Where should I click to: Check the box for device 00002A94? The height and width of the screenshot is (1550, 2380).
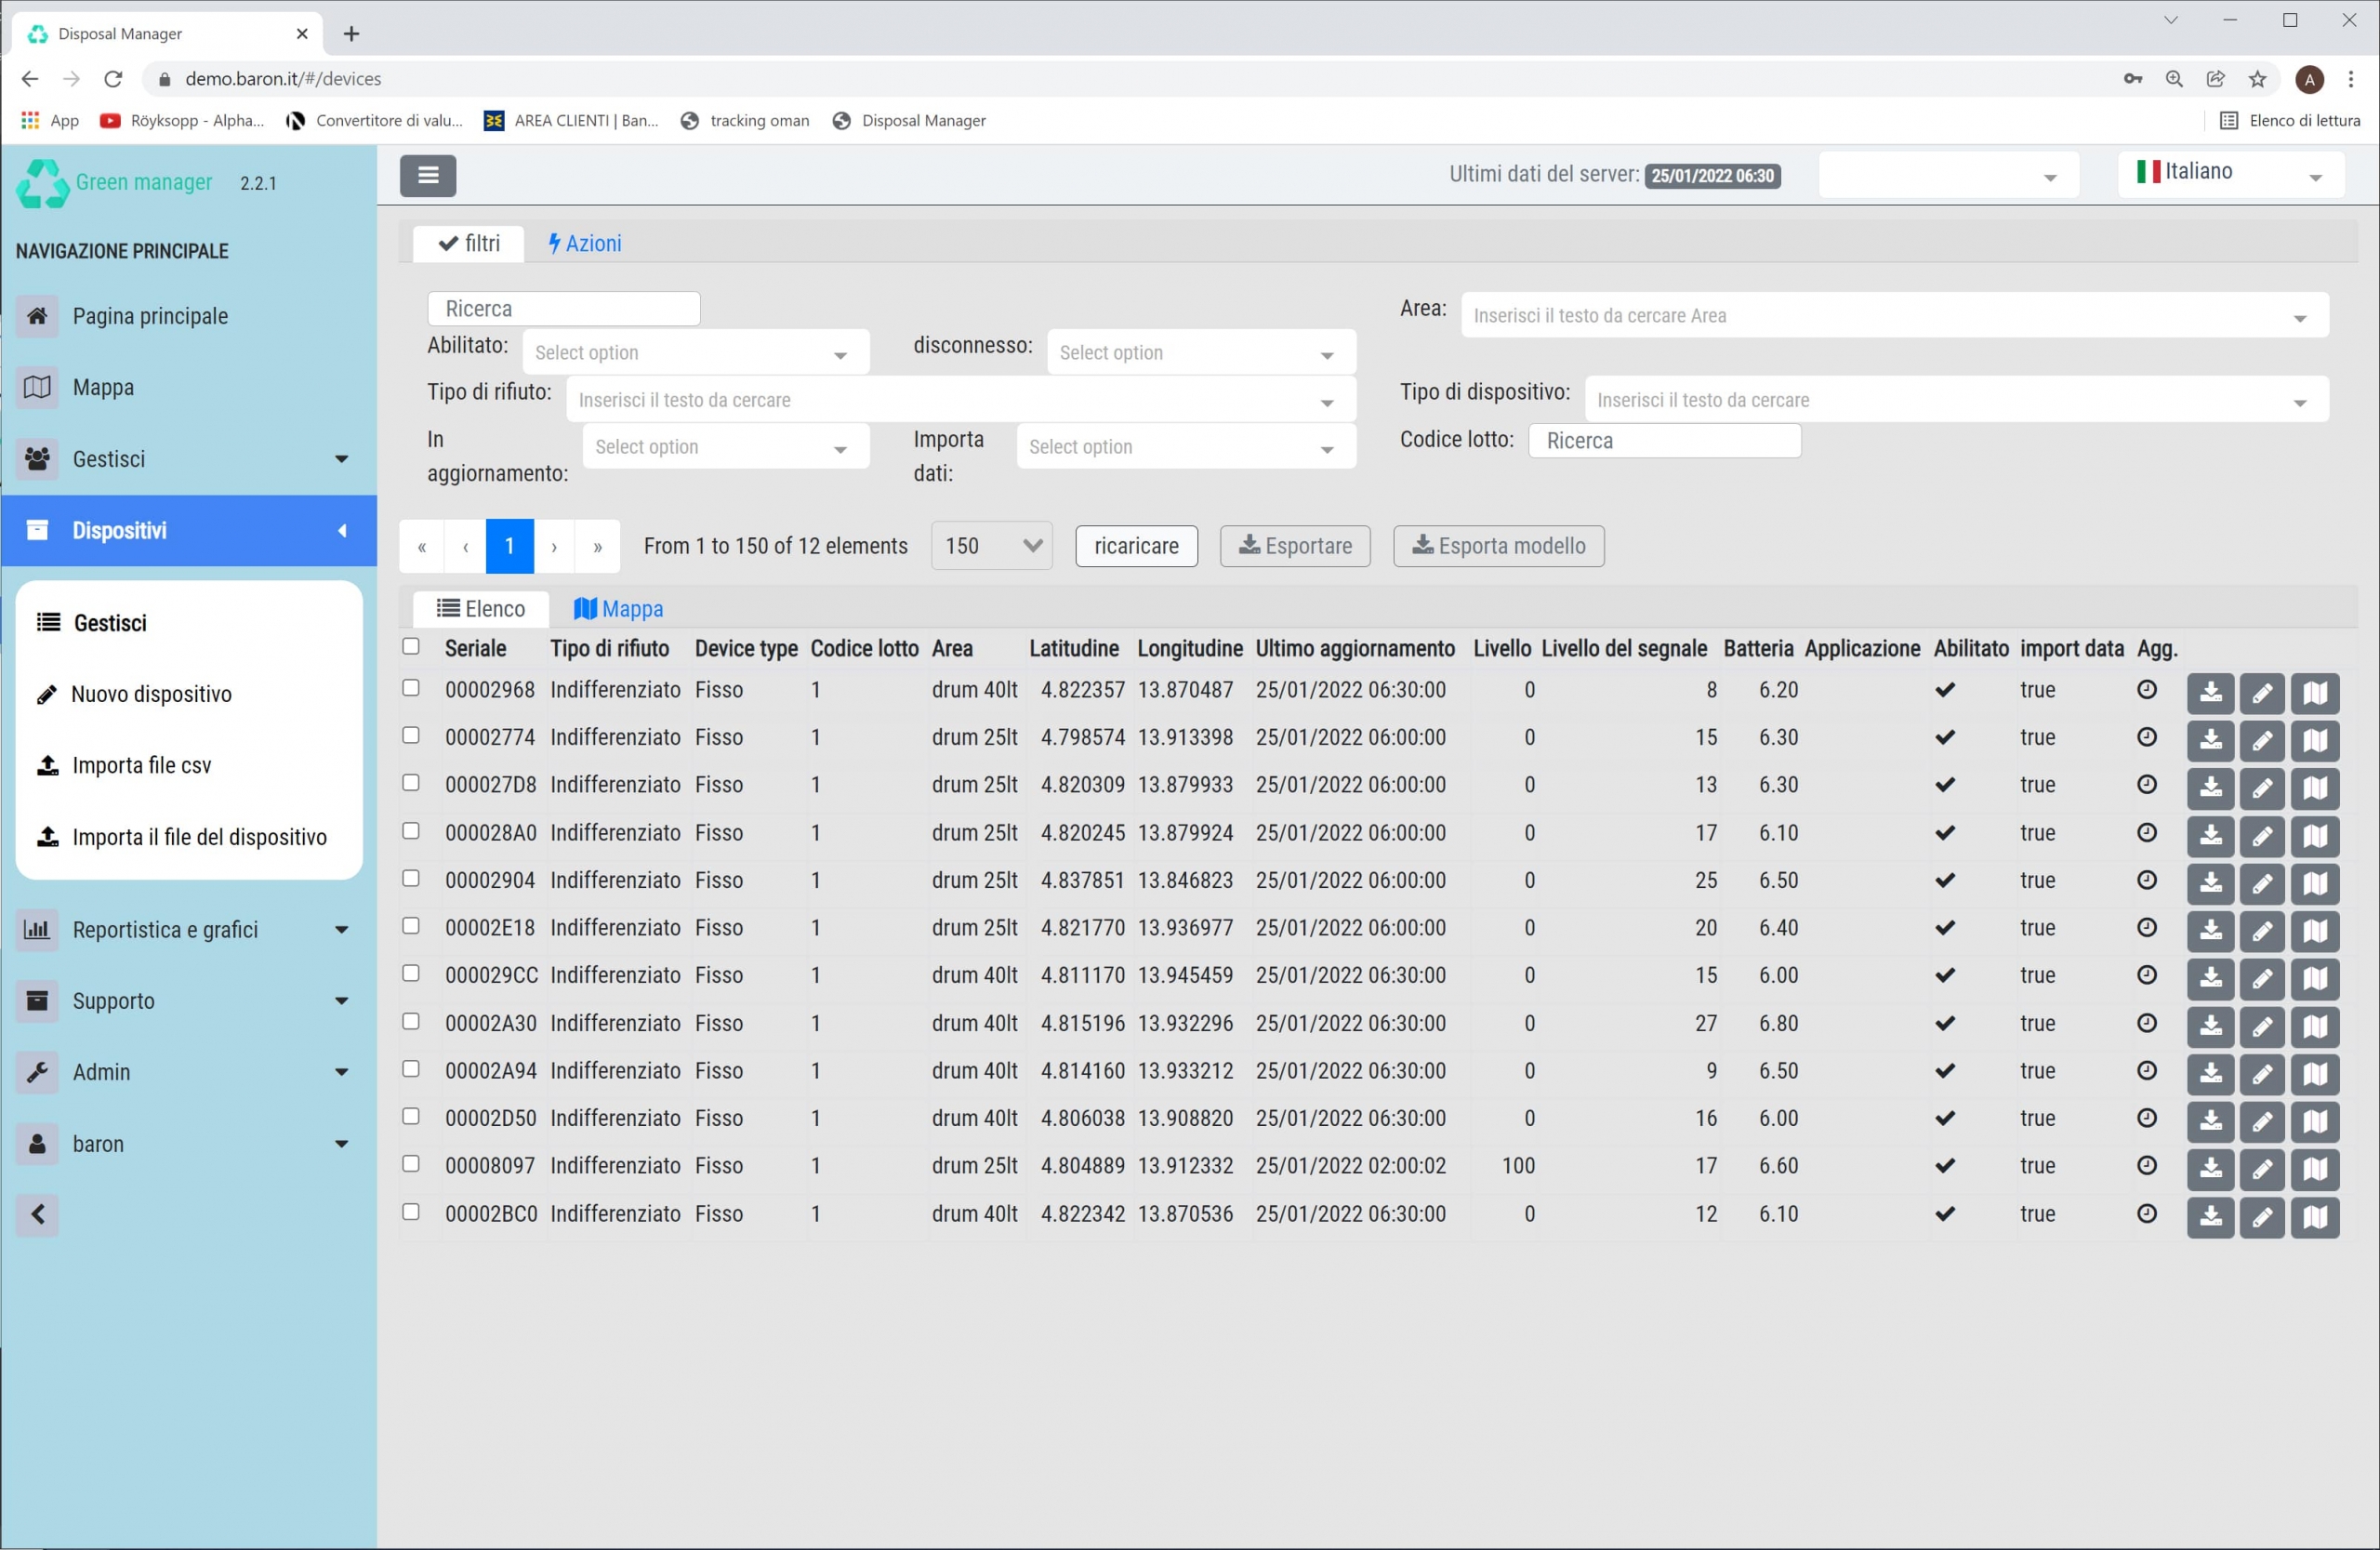[411, 1069]
